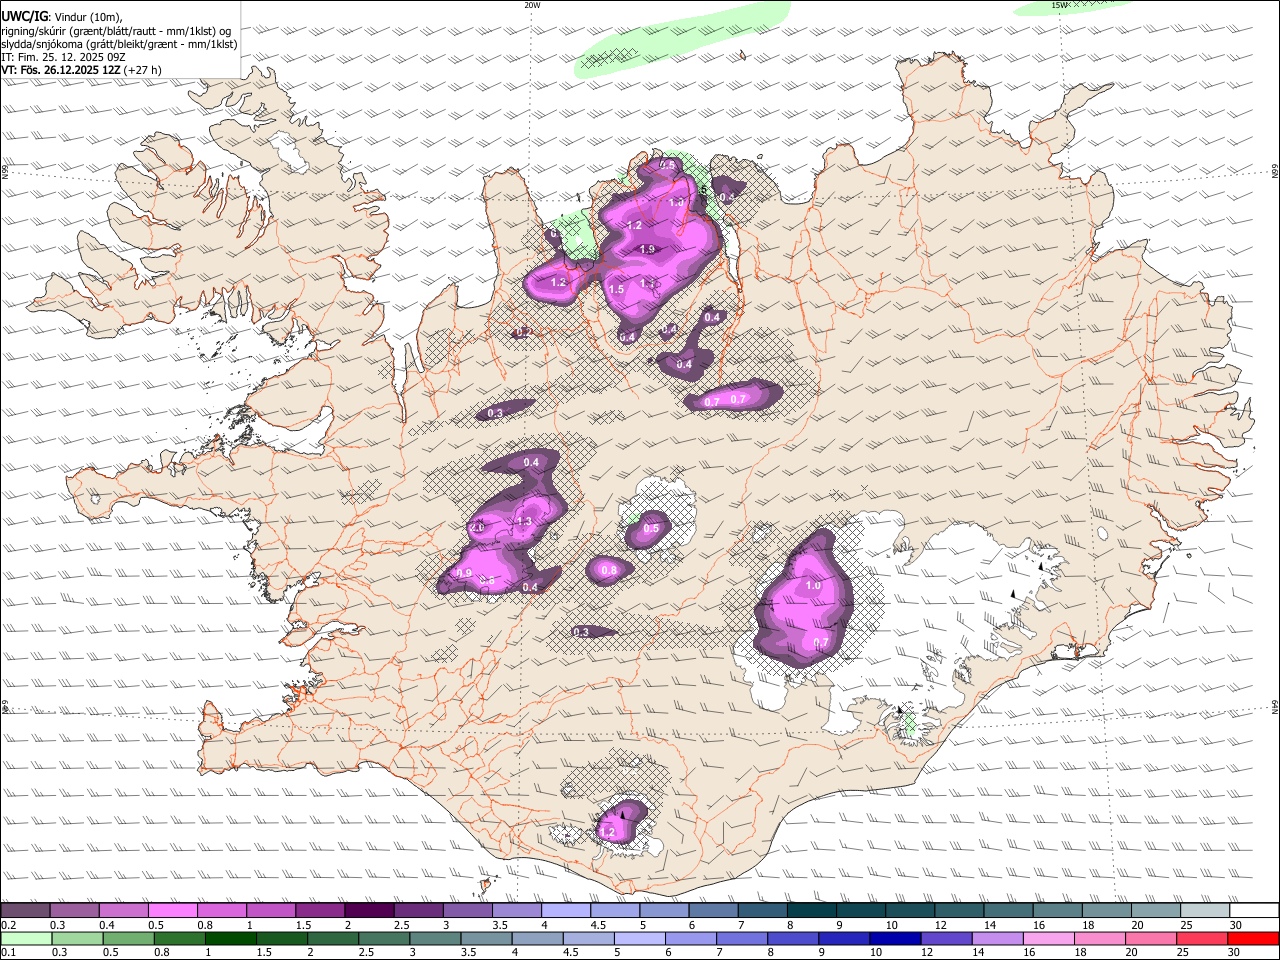Click the "IT: Fim. 25. 12. 2025 09Z" line
1280x960 pixels.
pos(63,57)
